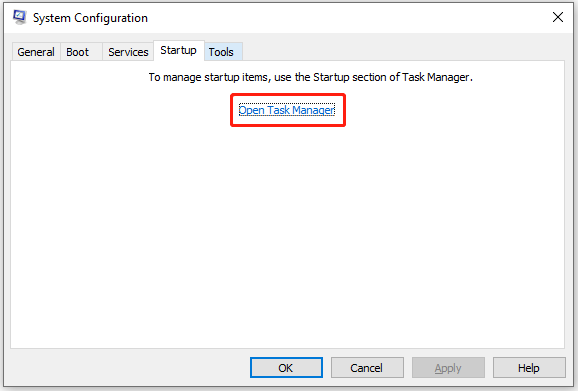Go to the Tools tab

[x=221, y=52]
